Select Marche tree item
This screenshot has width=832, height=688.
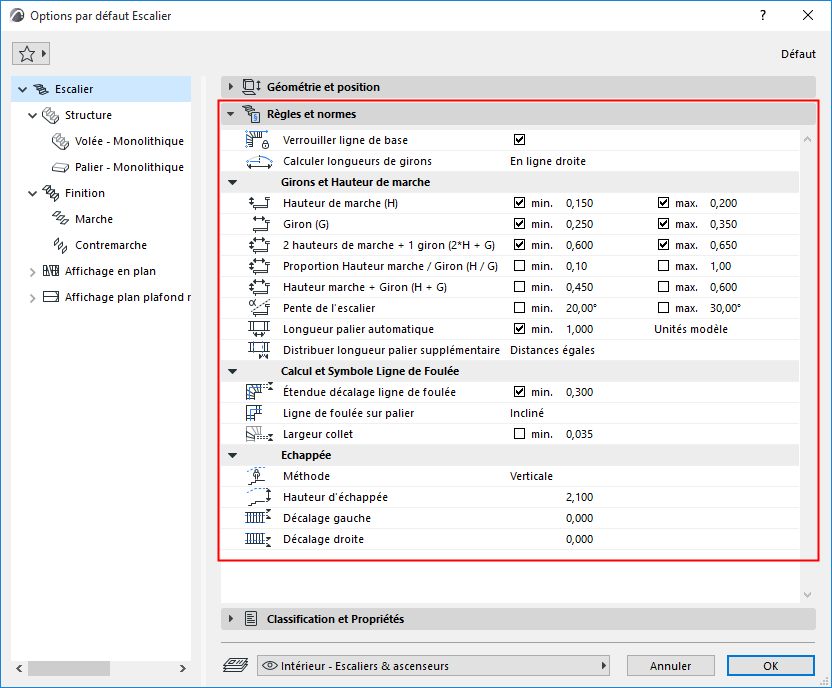tap(94, 219)
